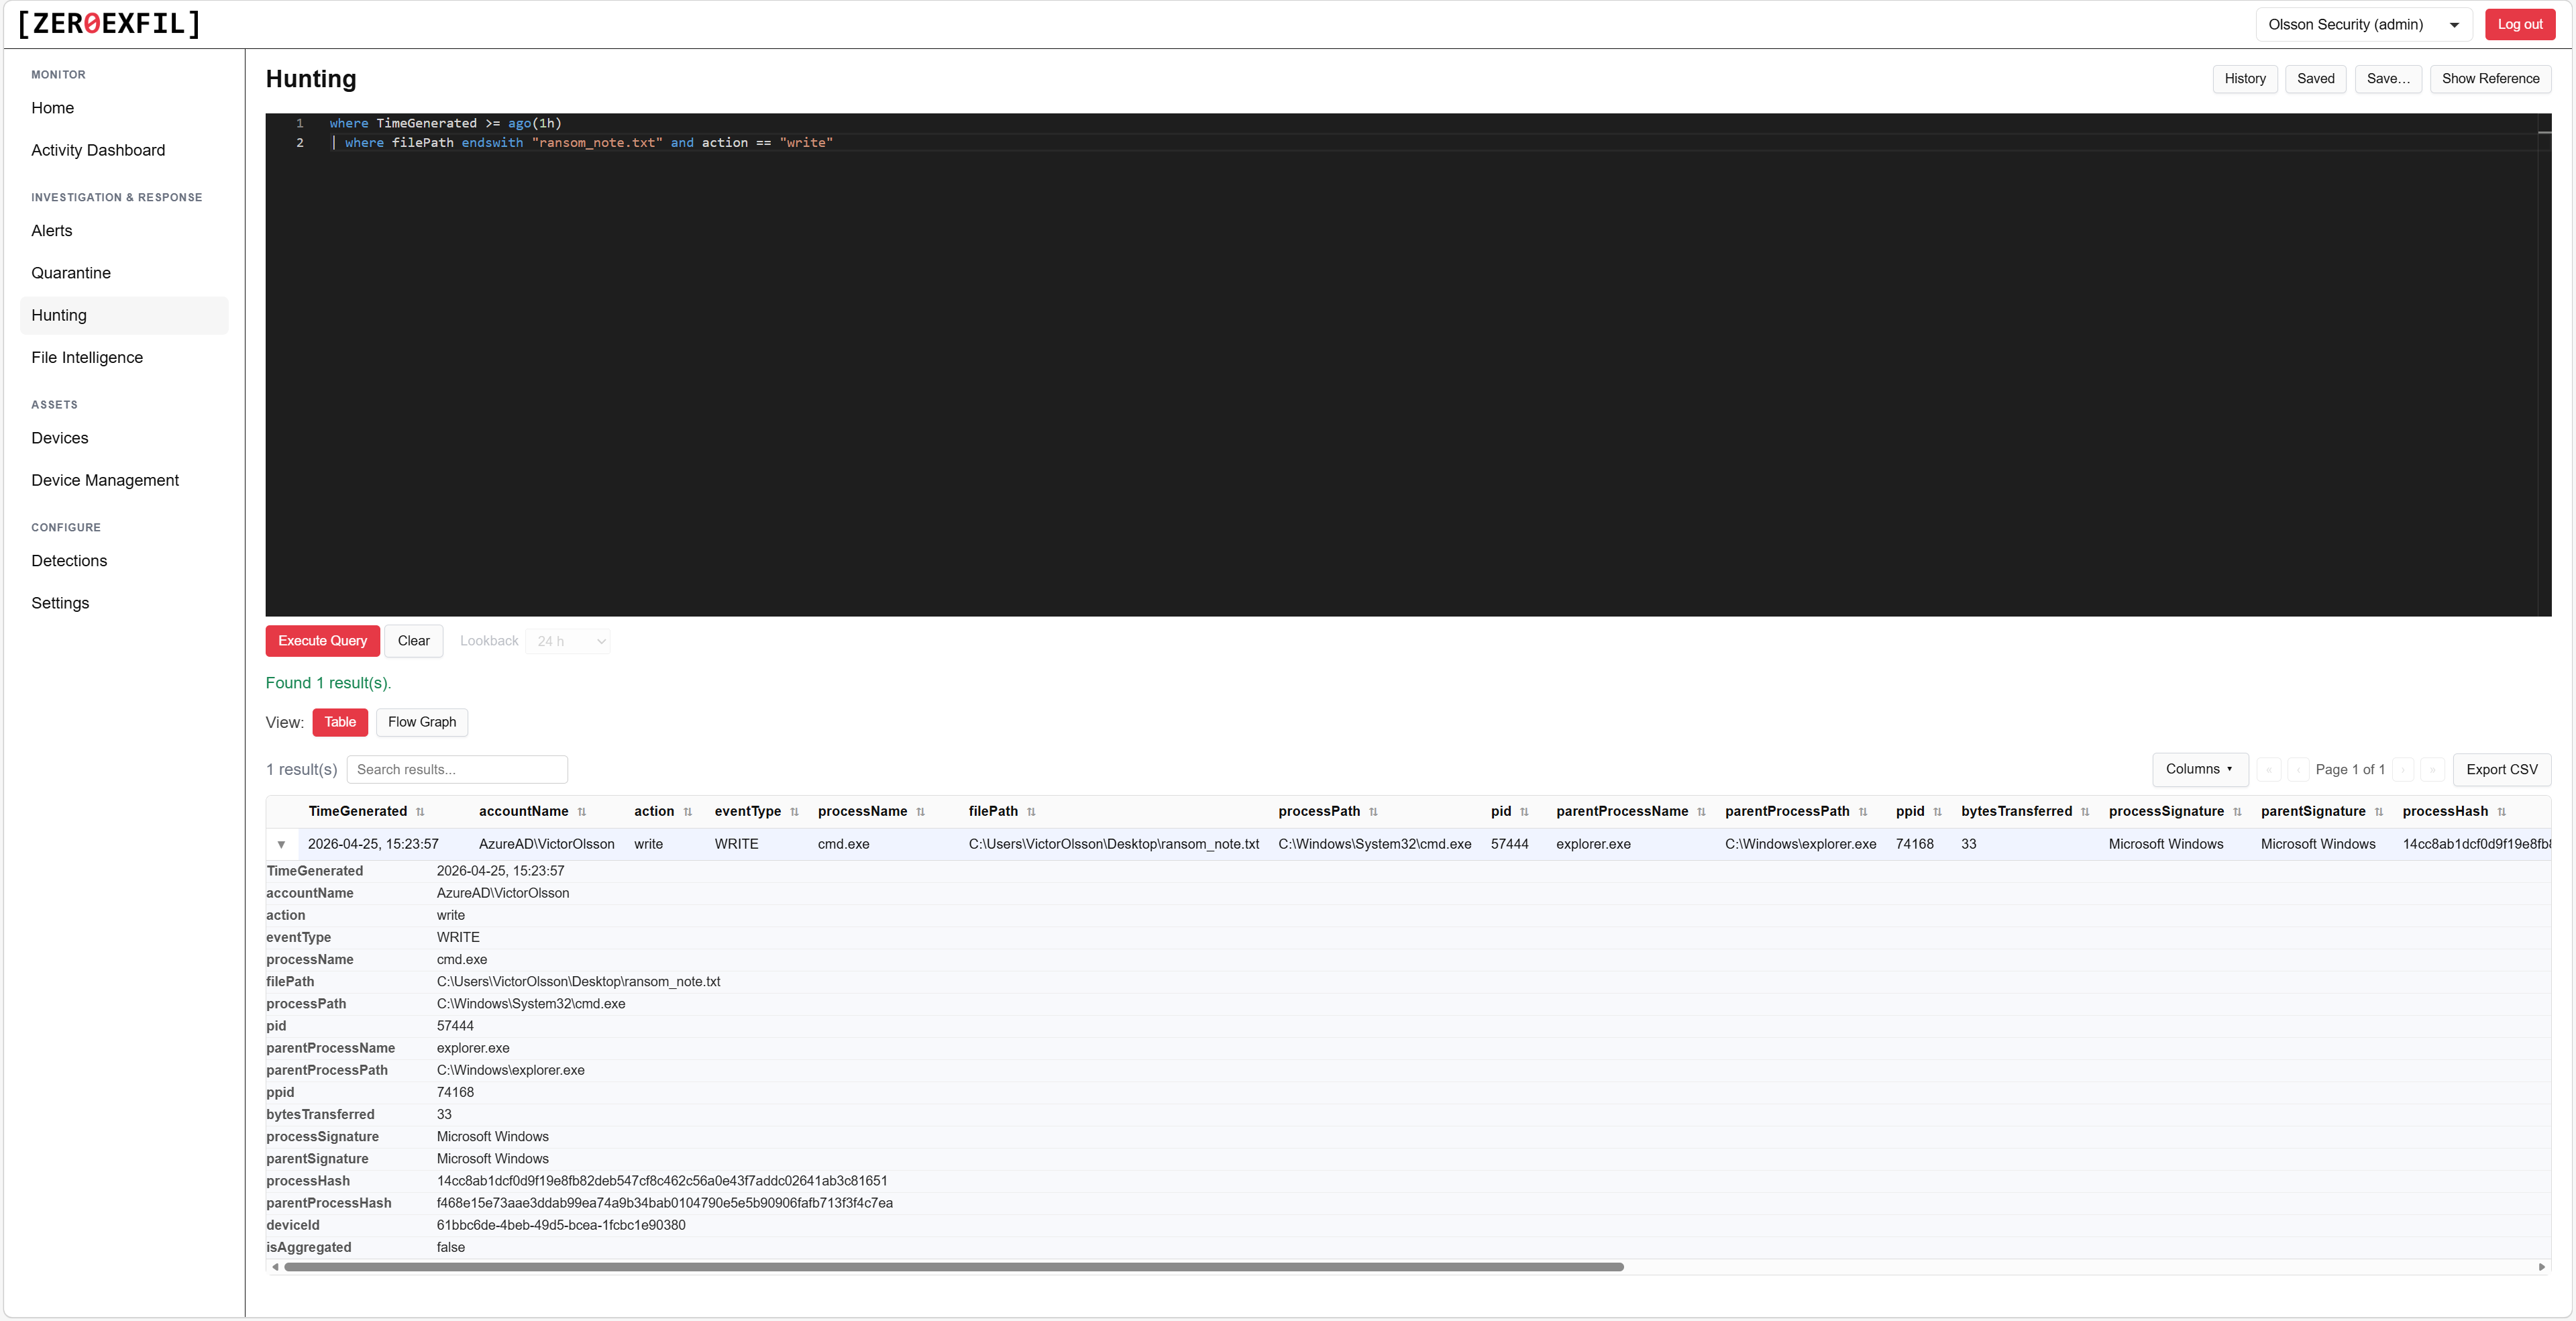Open the Lookback 24h dropdown
Viewport: 2576px width, 1321px height.
pos(568,641)
